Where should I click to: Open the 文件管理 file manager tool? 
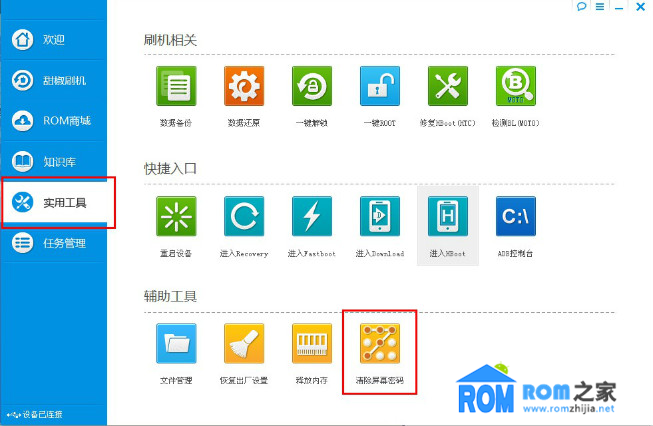pos(176,344)
